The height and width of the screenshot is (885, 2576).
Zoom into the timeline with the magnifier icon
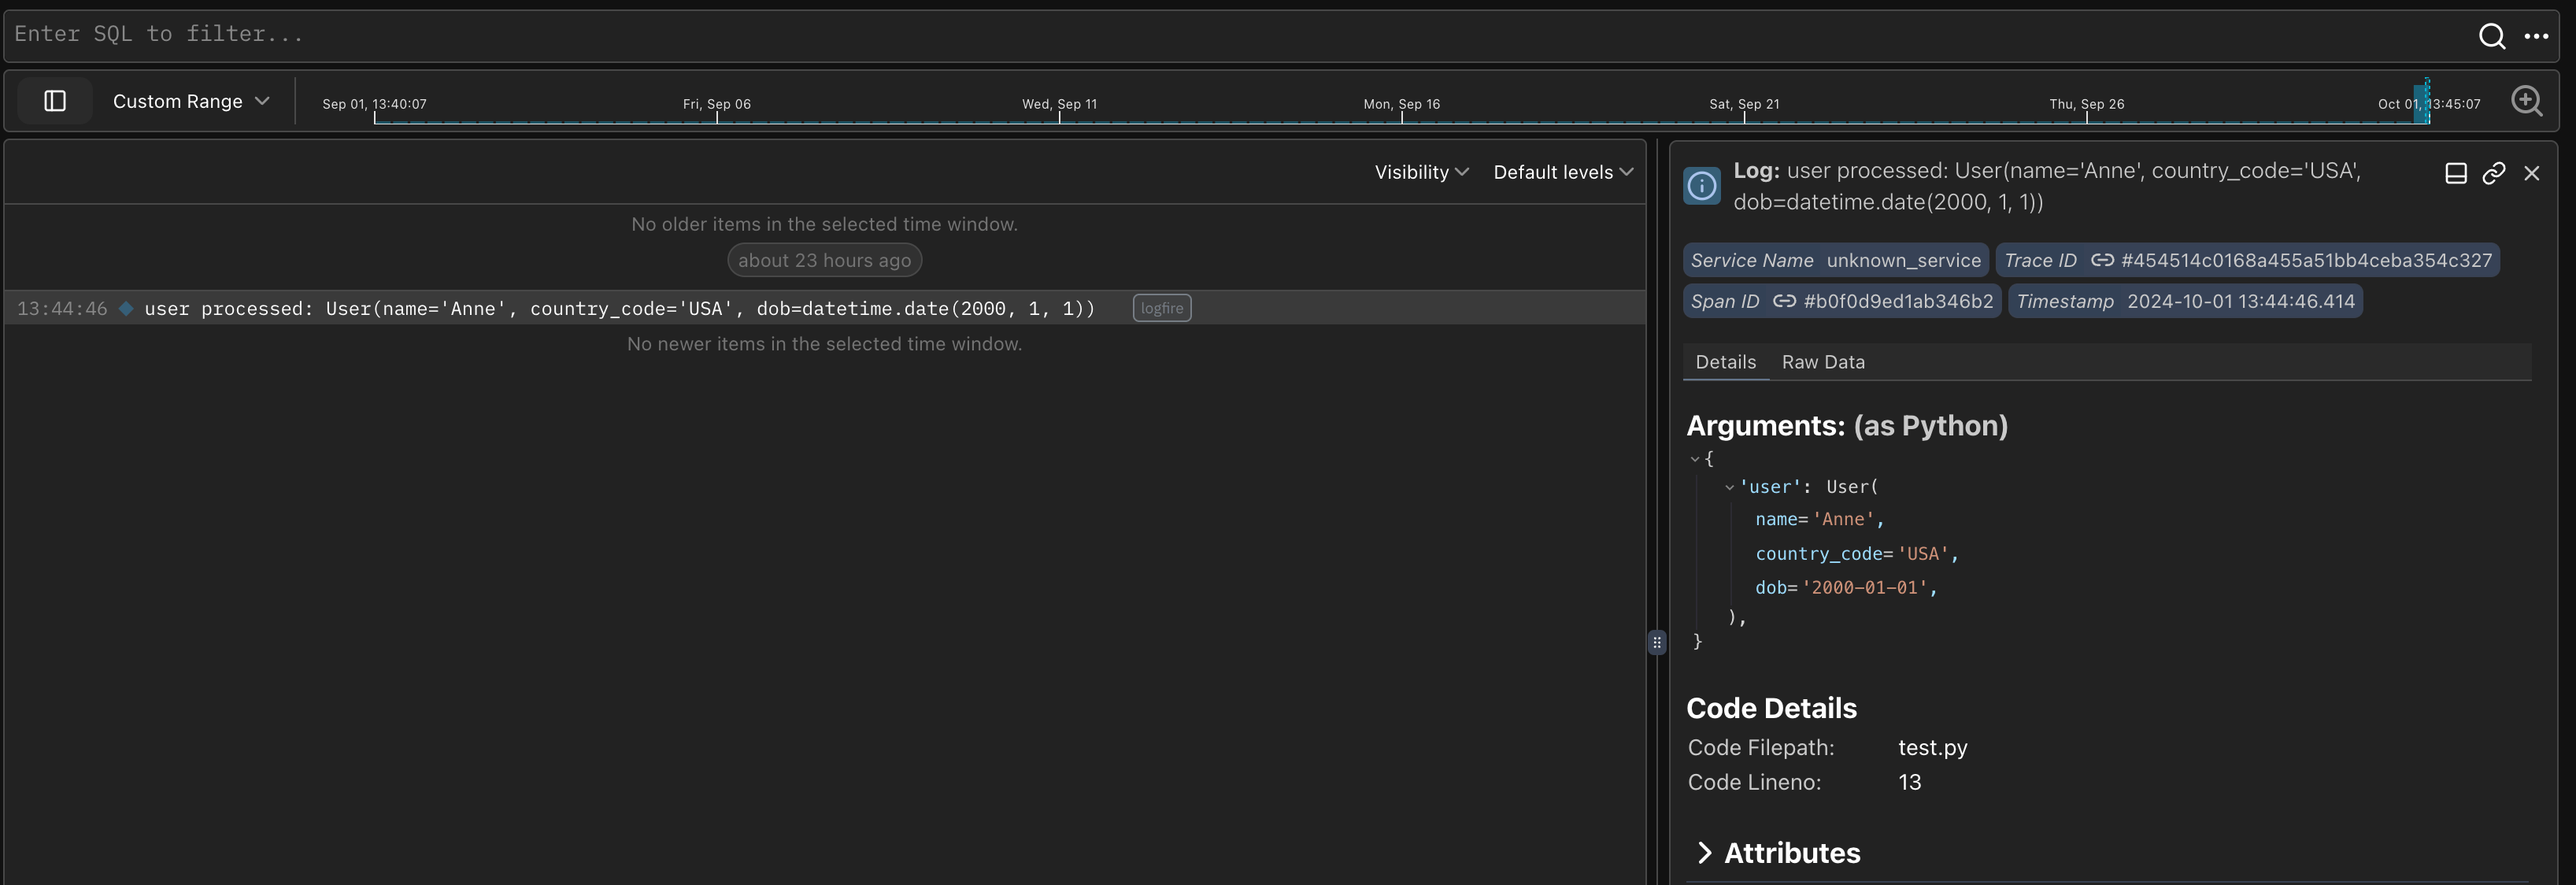click(2527, 101)
